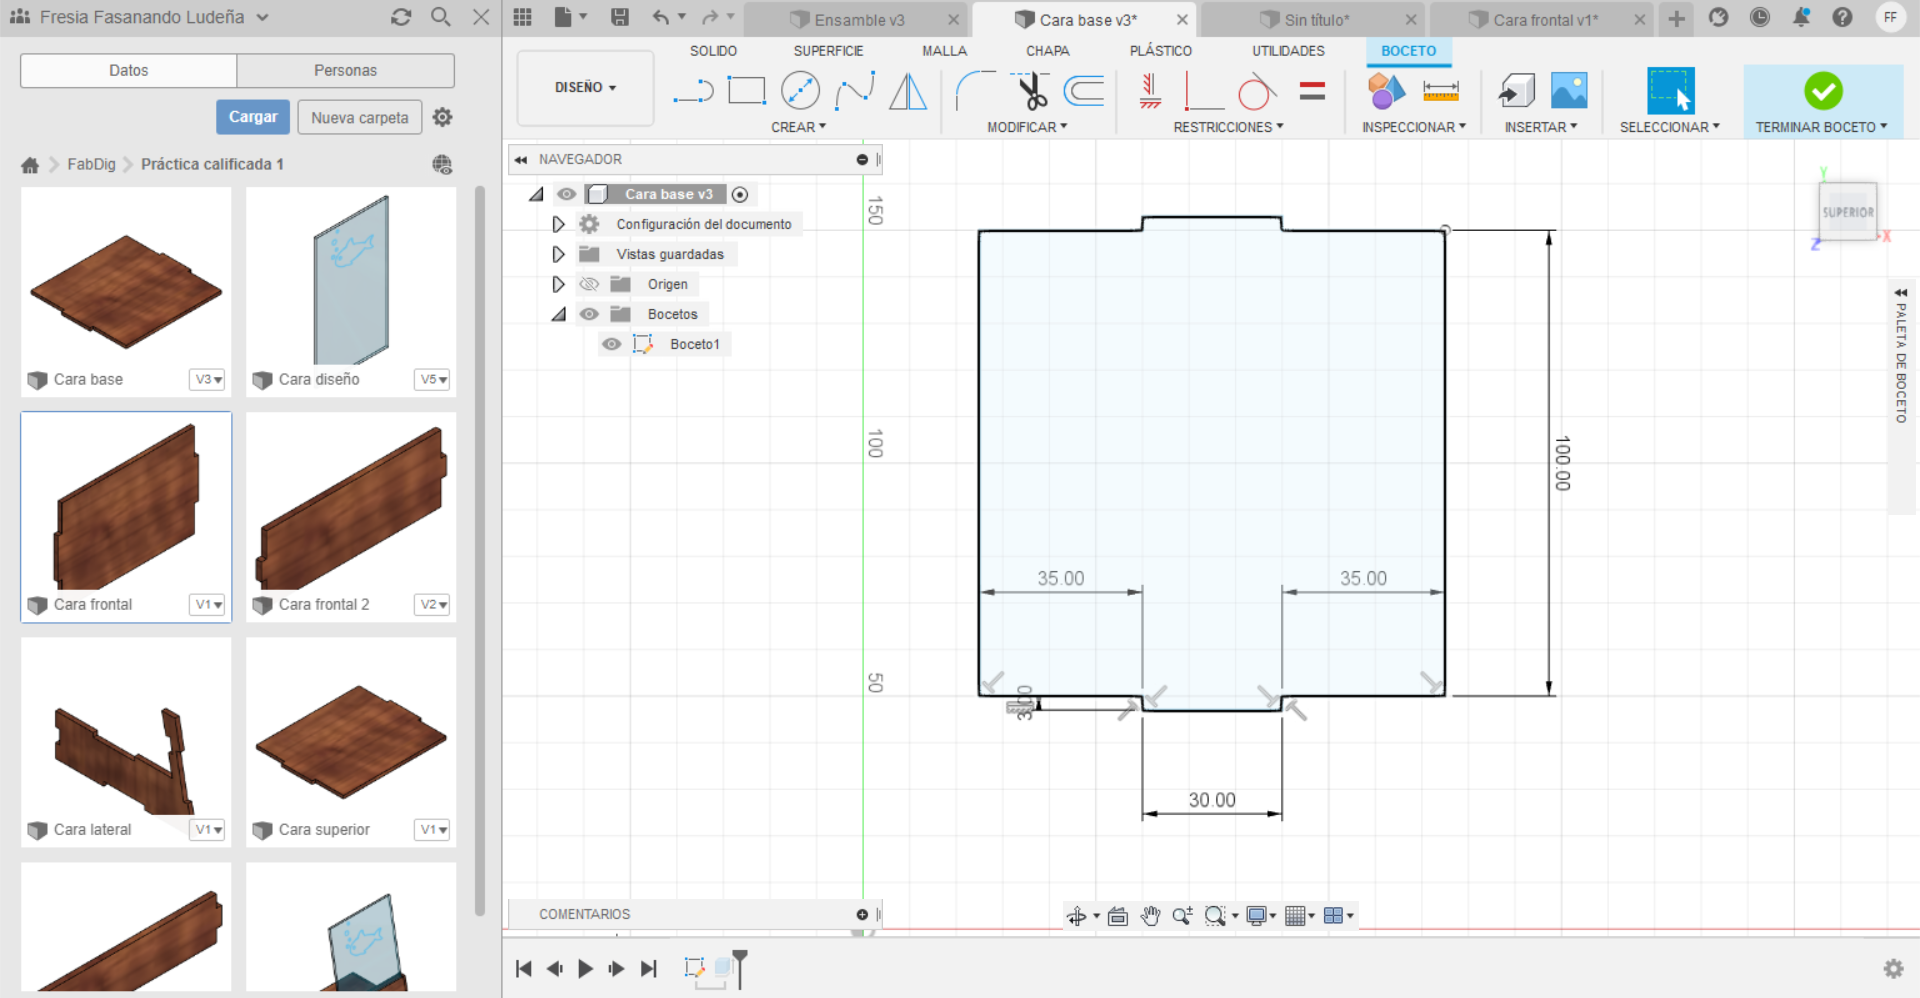Viewport: 1920px width, 998px height.
Task: Toggle visibility of Boceto1 sketch
Action: [612, 344]
